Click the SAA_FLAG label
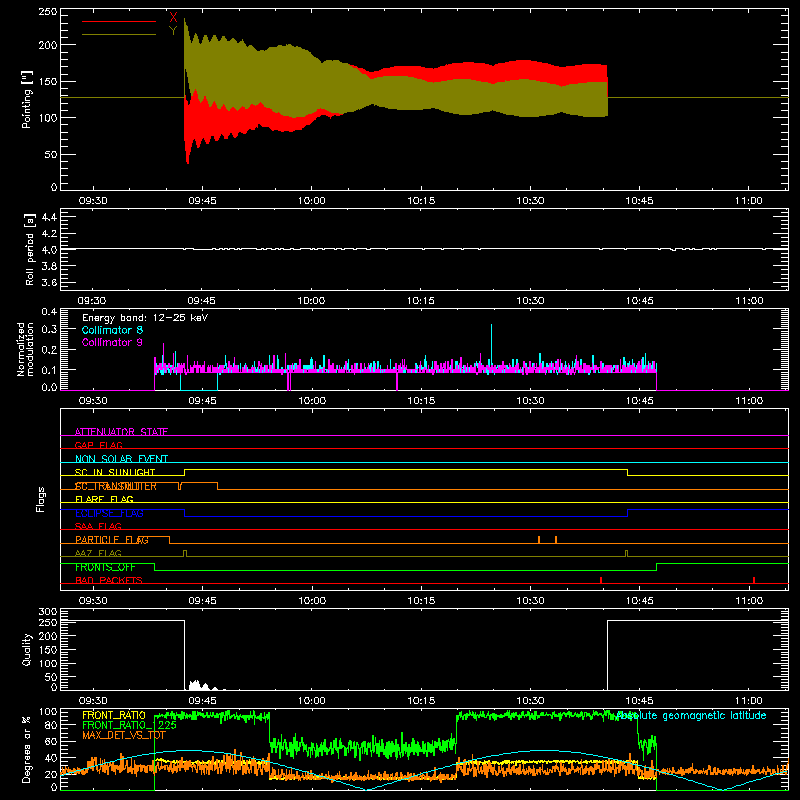Viewport: 800px width, 800px height. [98, 527]
